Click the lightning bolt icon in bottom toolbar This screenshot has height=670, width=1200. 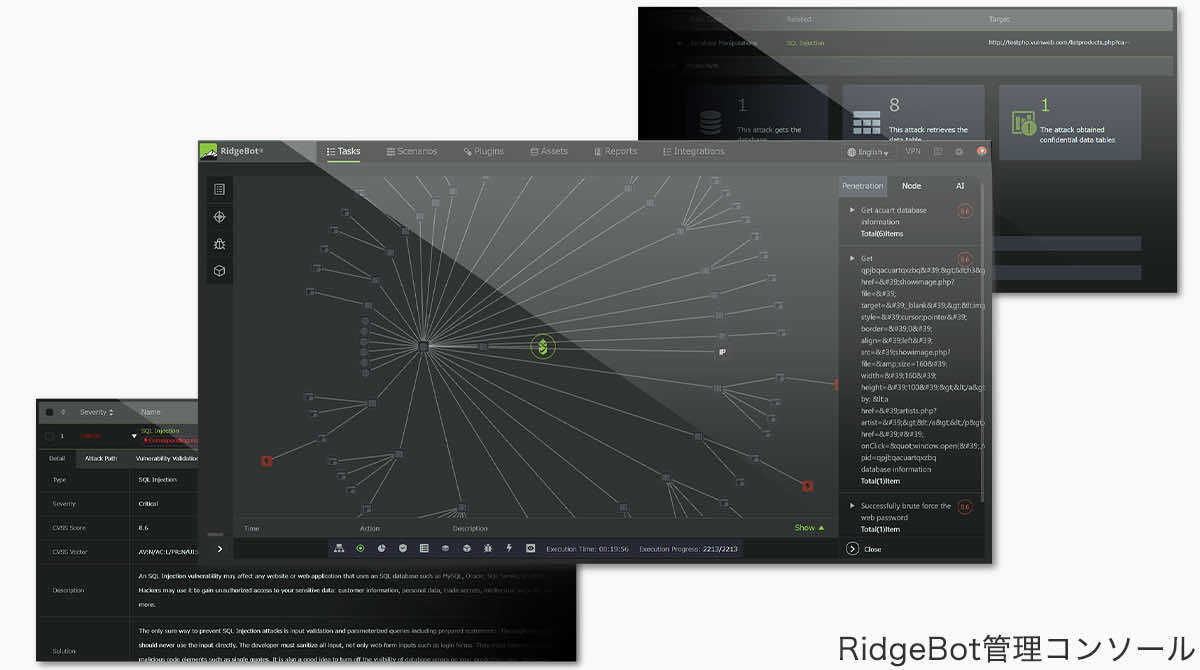click(x=509, y=548)
